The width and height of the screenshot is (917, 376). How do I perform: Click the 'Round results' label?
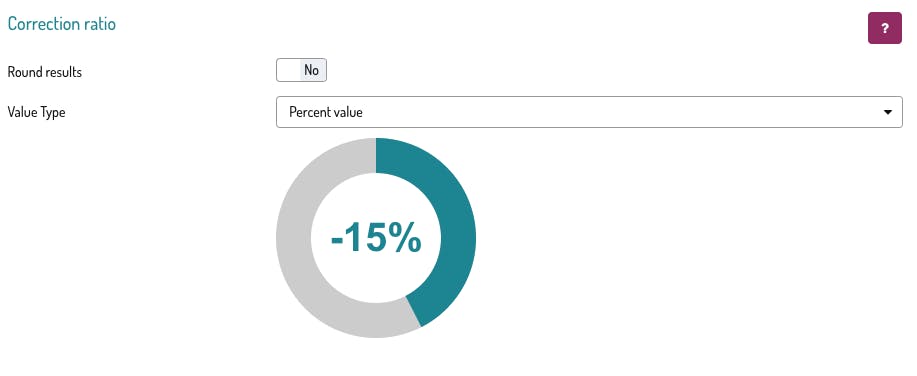pos(44,73)
